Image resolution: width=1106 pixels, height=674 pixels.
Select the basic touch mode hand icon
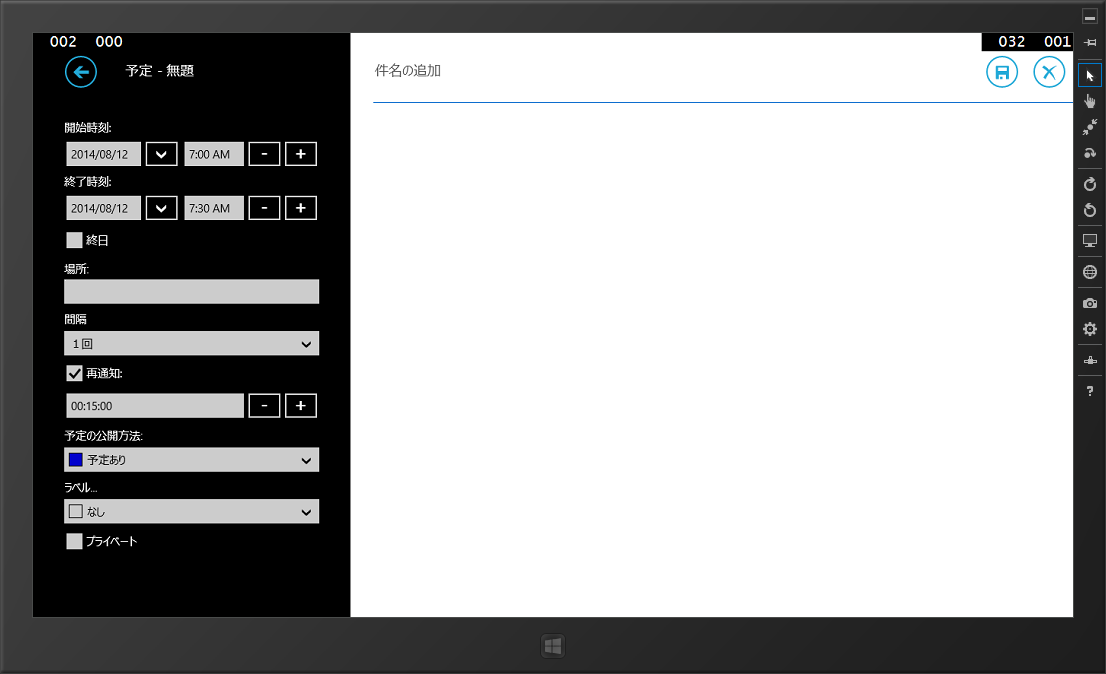(1090, 100)
